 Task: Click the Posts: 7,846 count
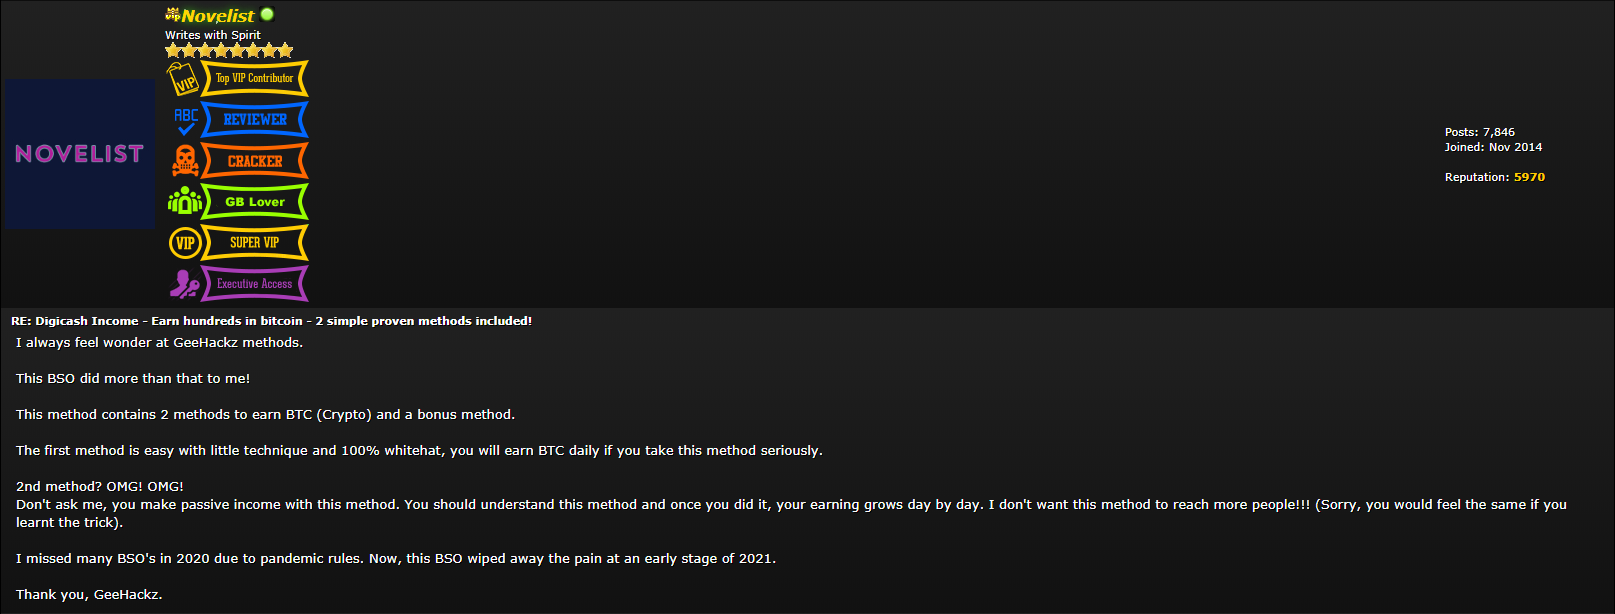[x=1479, y=132]
